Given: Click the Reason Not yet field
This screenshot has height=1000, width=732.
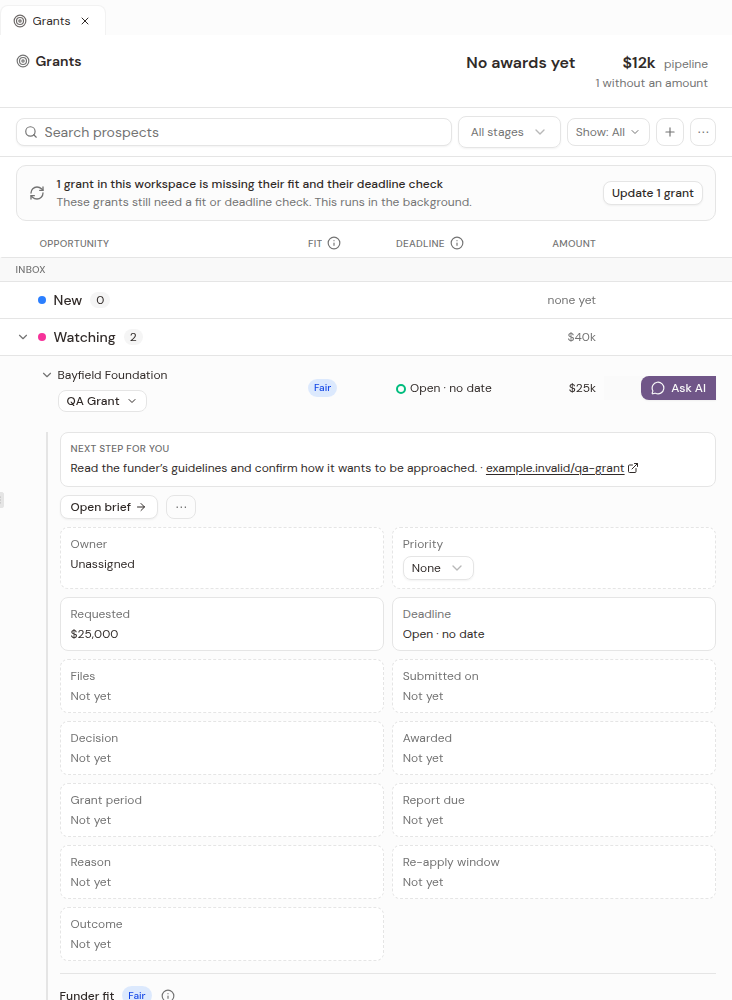Looking at the screenshot, I should (x=222, y=872).
